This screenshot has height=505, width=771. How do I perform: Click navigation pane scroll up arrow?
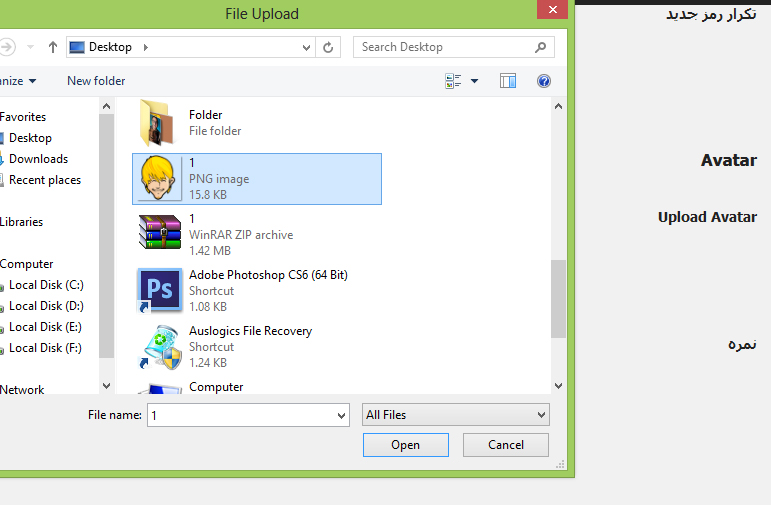[106, 106]
